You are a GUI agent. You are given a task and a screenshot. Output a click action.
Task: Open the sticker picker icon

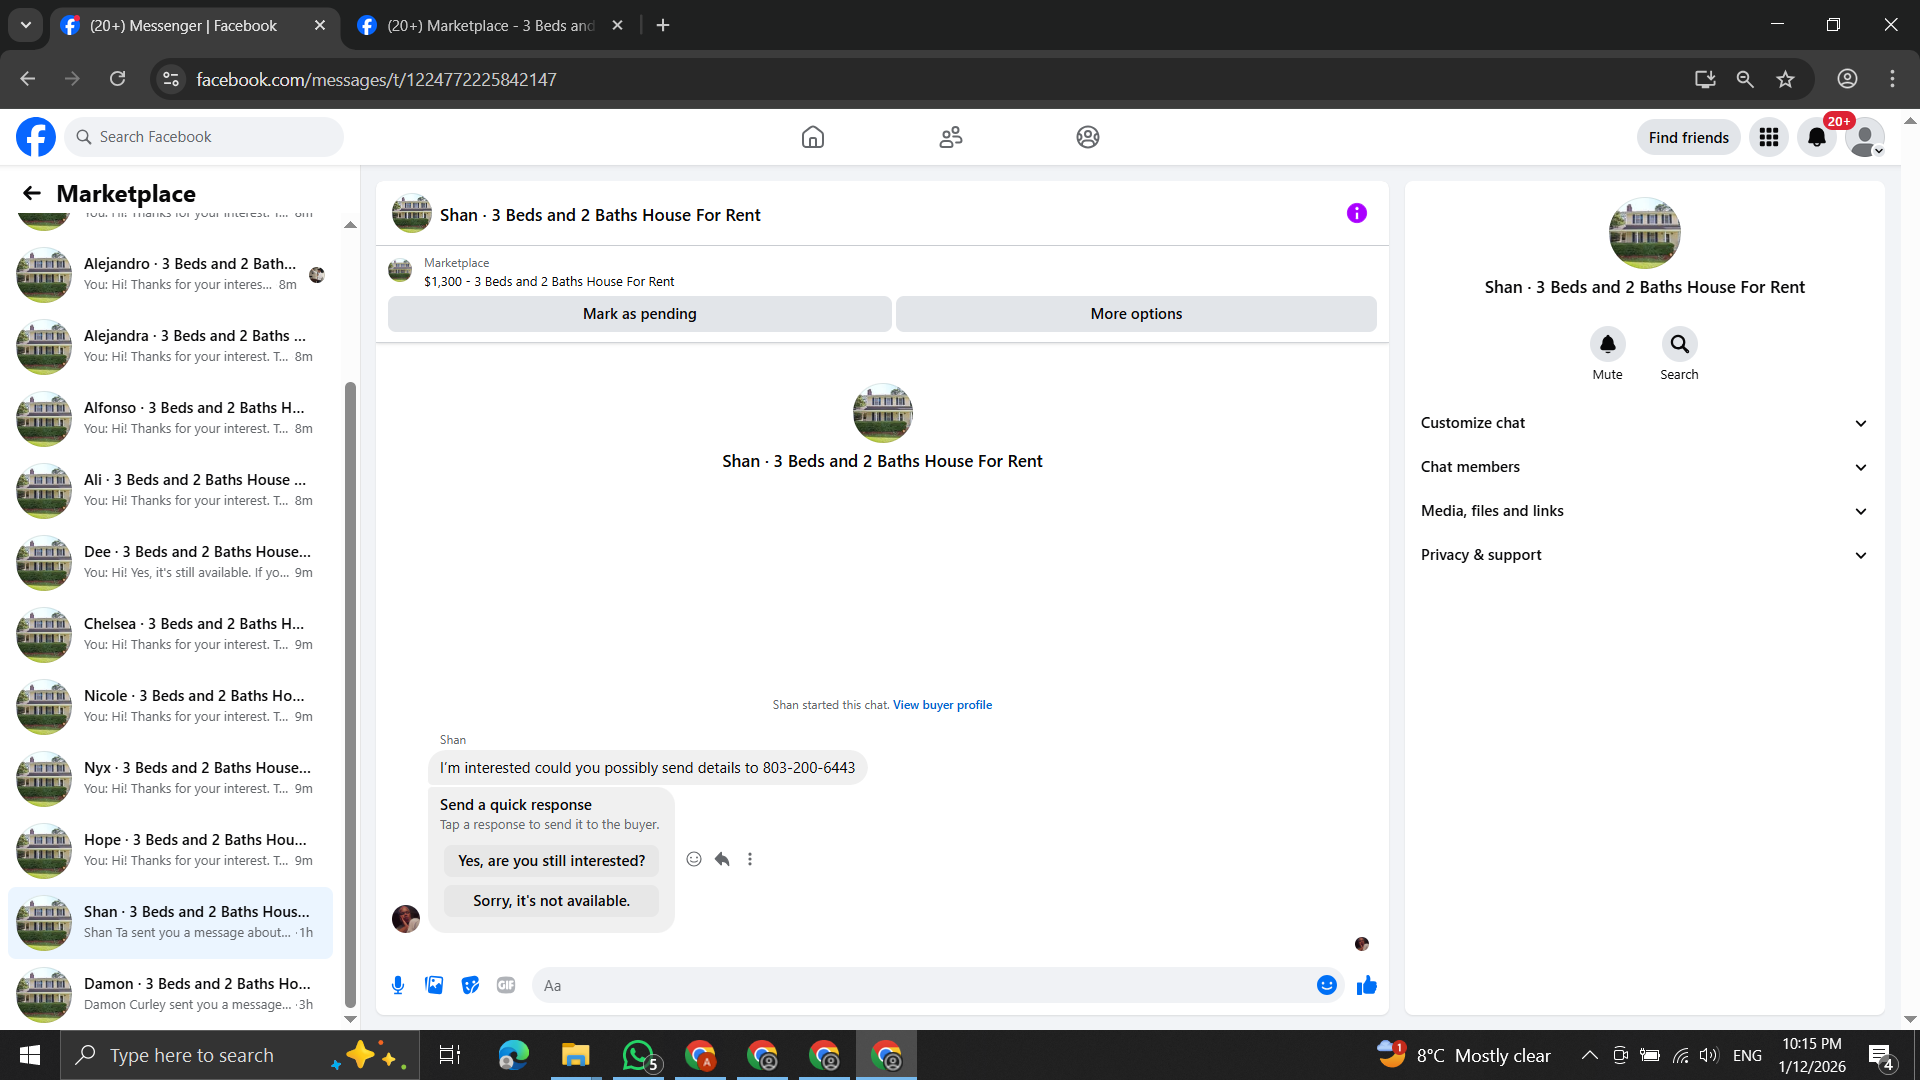coord(470,985)
